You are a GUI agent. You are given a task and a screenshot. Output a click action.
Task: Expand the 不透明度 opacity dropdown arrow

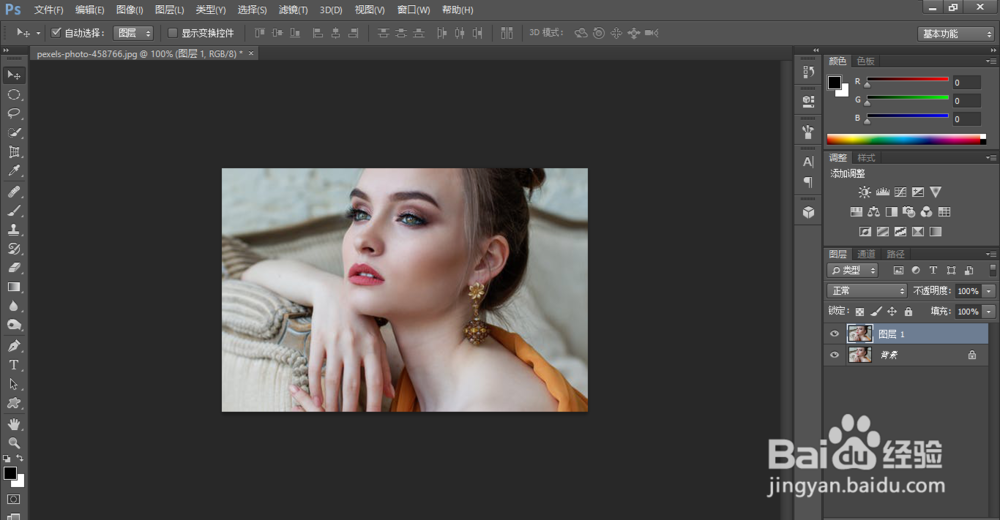point(989,291)
